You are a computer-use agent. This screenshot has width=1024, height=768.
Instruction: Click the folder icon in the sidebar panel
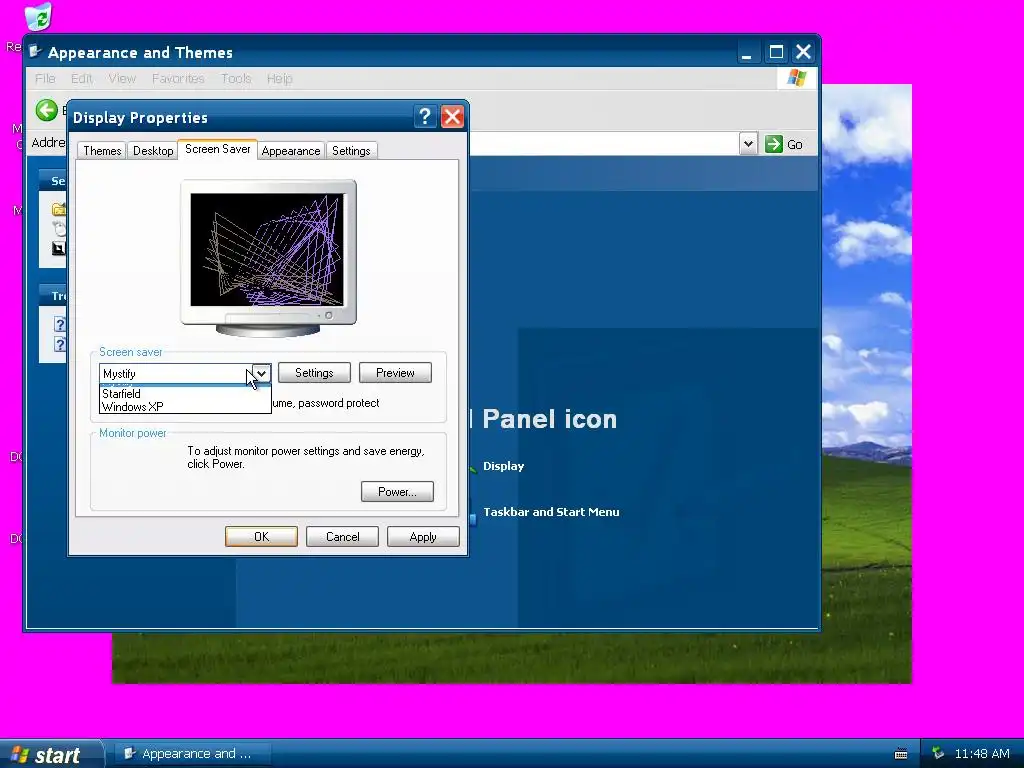pyautogui.click(x=59, y=210)
